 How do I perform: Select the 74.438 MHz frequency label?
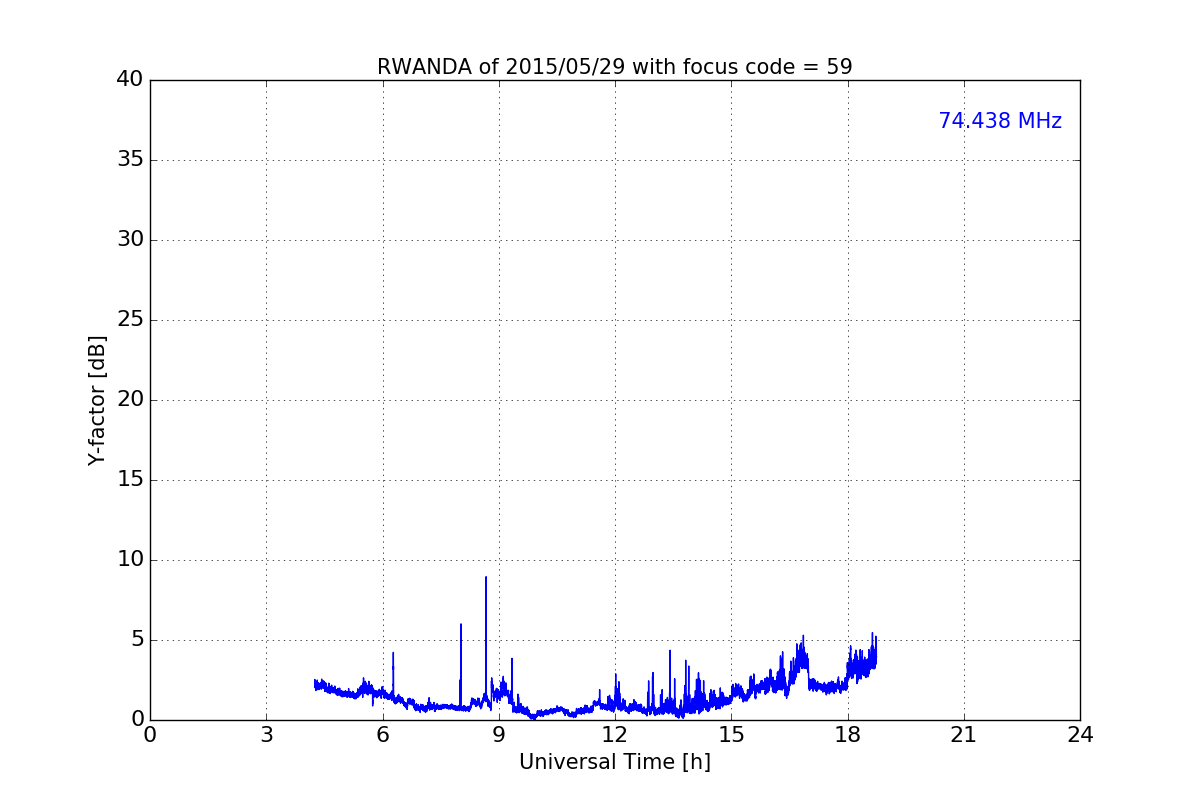pos(1000,121)
